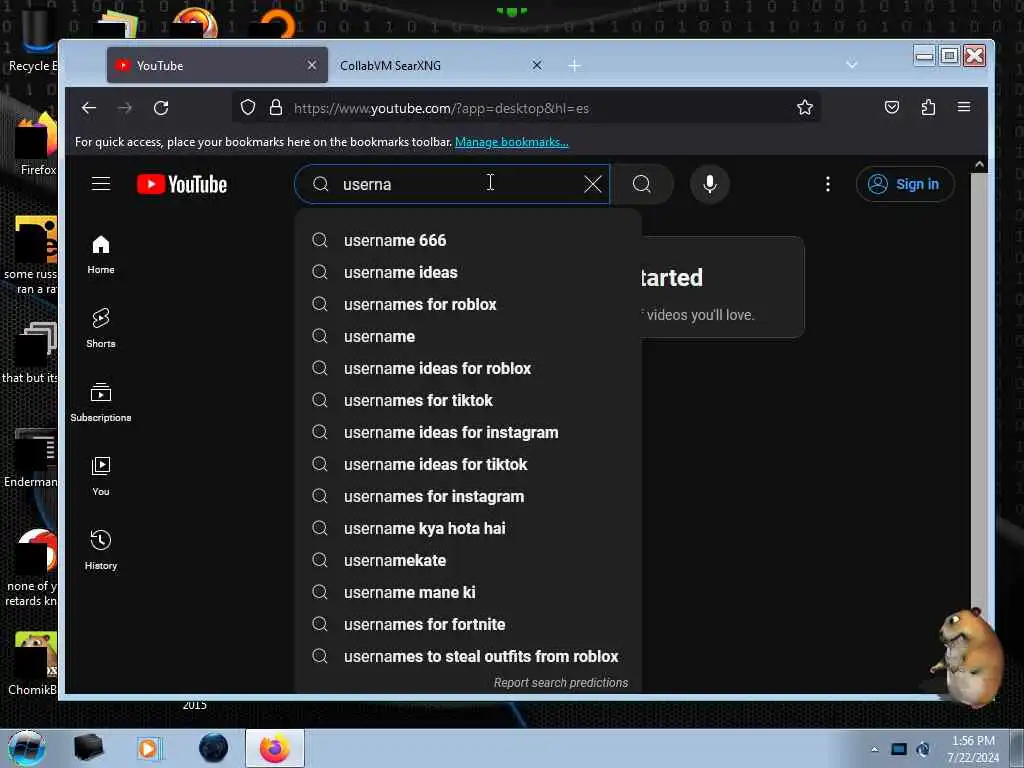Click the tracking protection shield icon
This screenshot has width=1024, height=768.
248,107
